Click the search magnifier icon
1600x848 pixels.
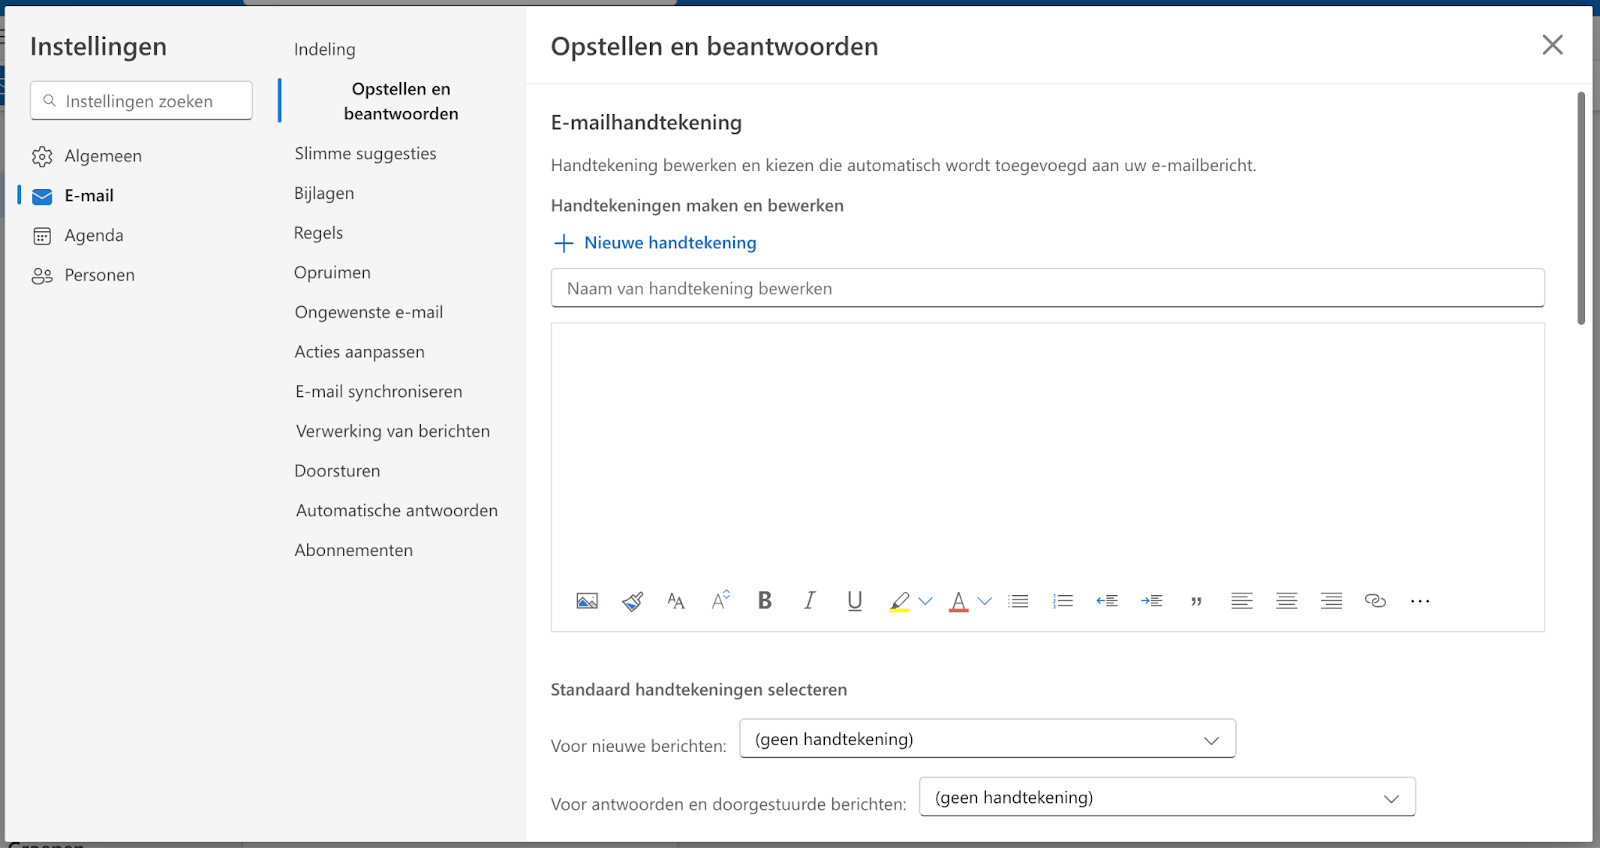[x=49, y=101]
